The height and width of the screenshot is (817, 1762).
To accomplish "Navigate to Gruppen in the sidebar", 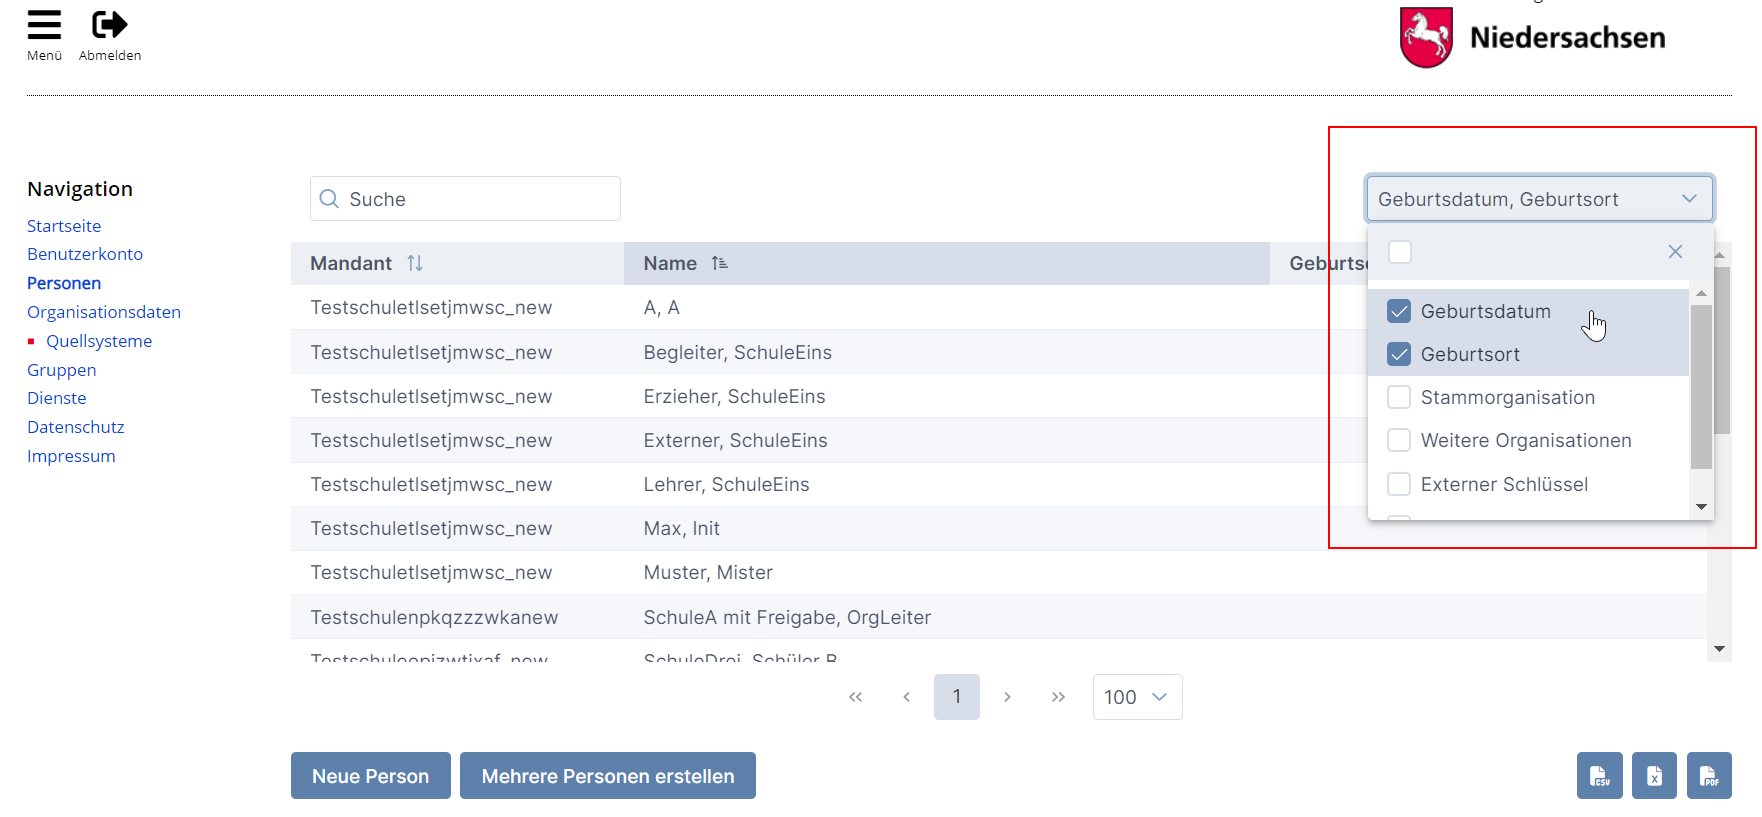I will click(62, 370).
